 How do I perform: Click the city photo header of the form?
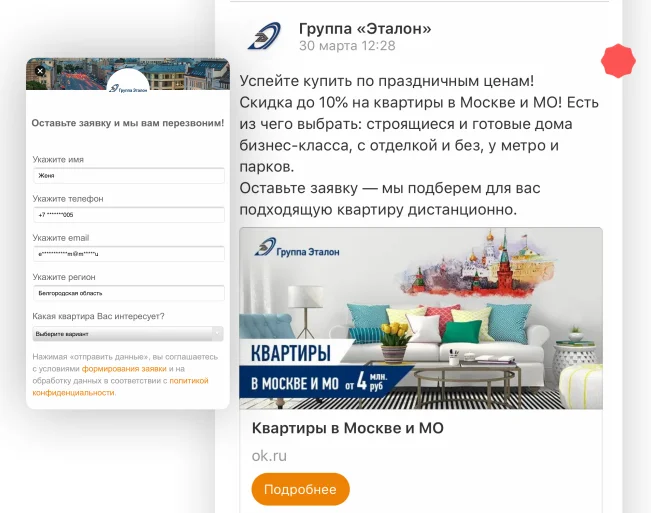[x=128, y=74]
